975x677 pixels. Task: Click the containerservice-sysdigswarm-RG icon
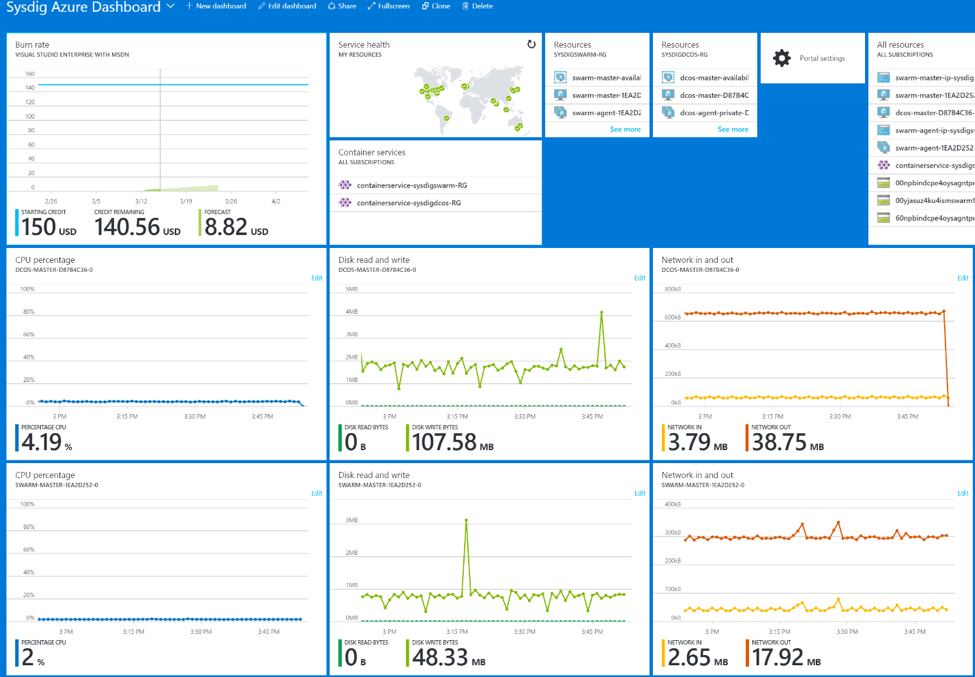(x=344, y=185)
